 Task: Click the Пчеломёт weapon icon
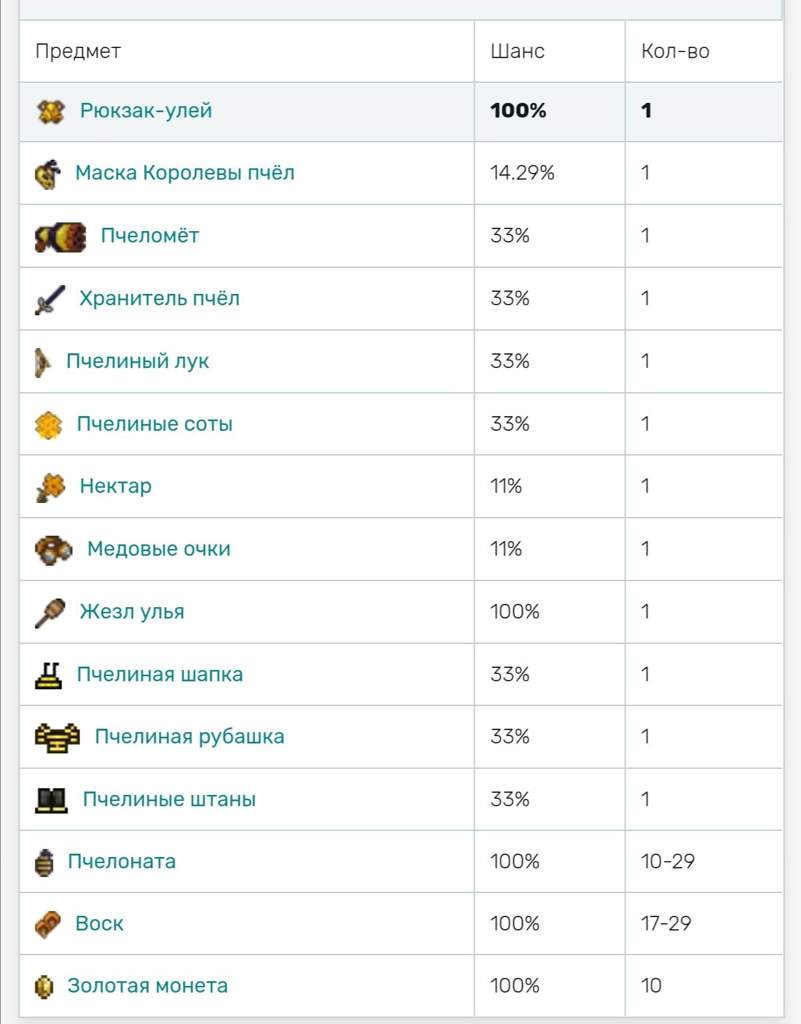click(60, 237)
